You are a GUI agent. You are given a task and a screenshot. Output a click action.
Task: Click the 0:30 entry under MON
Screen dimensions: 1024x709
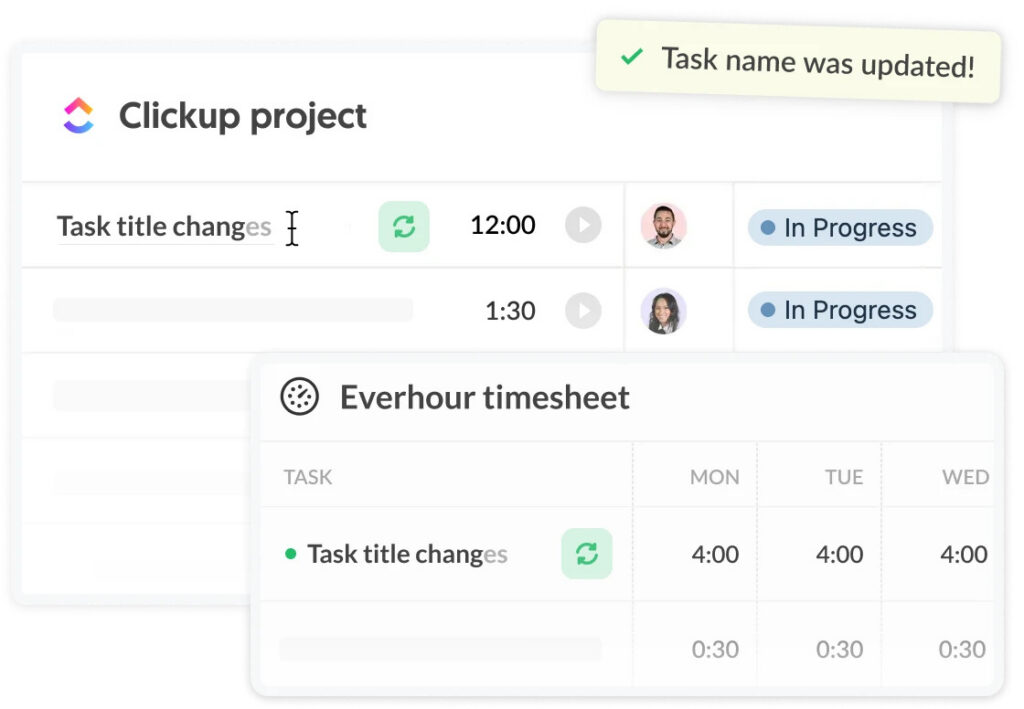[714, 649]
